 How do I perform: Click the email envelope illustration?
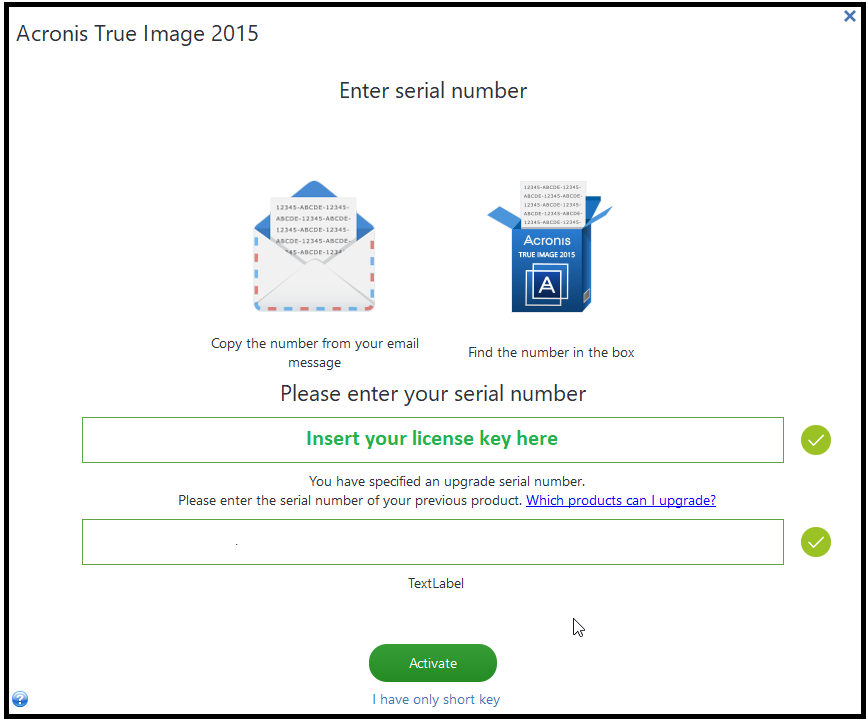(314, 246)
